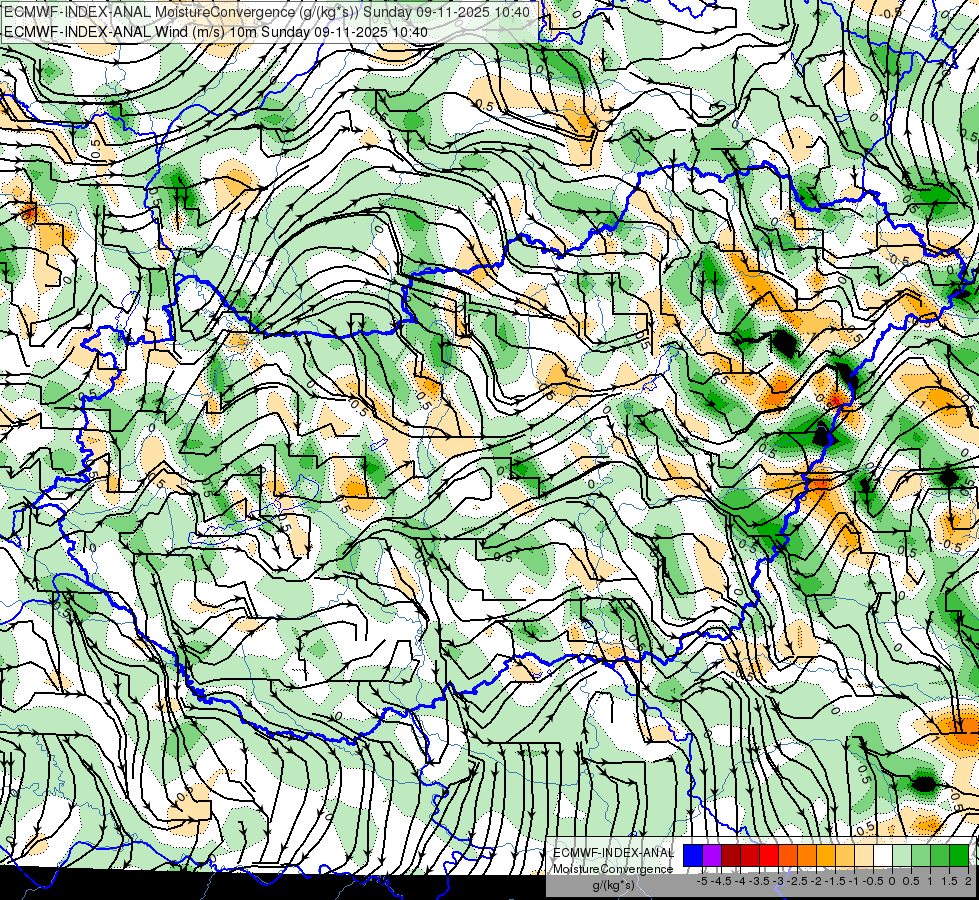
Task: Choose the orange swatch between -2.5 and -2
Action: coord(807,856)
